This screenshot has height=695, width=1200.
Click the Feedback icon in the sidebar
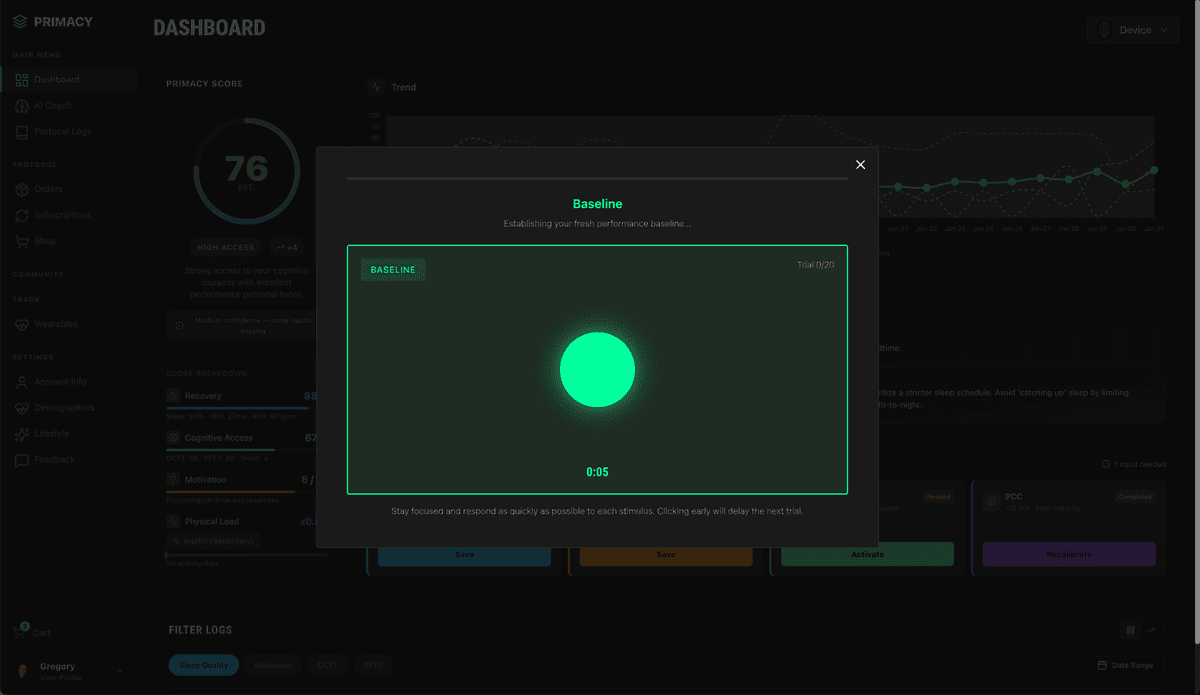click(x=22, y=459)
